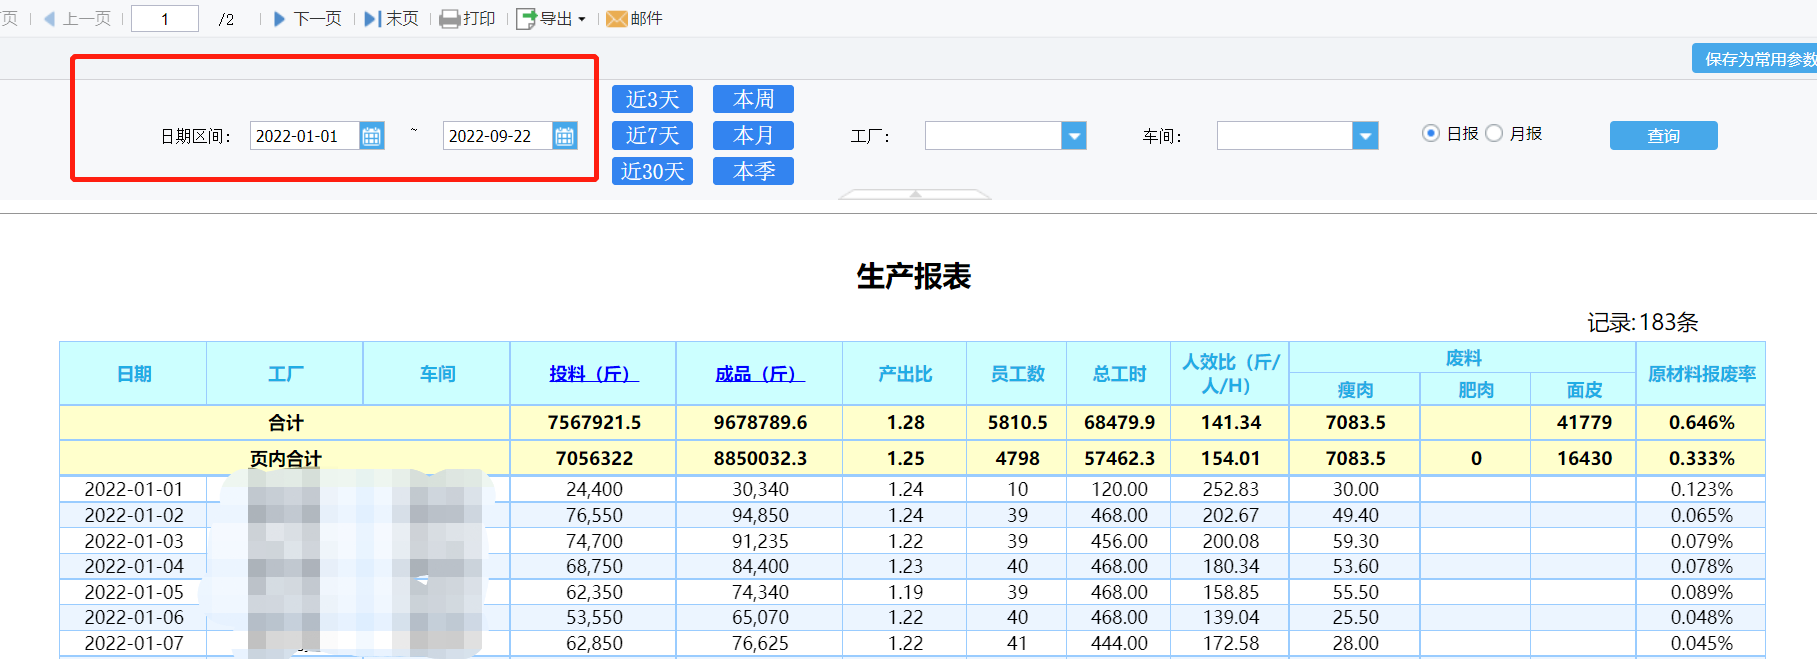This screenshot has height=659, width=1817.
Task: Go to previous page via 上一页
Action: [x=77, y=19]
